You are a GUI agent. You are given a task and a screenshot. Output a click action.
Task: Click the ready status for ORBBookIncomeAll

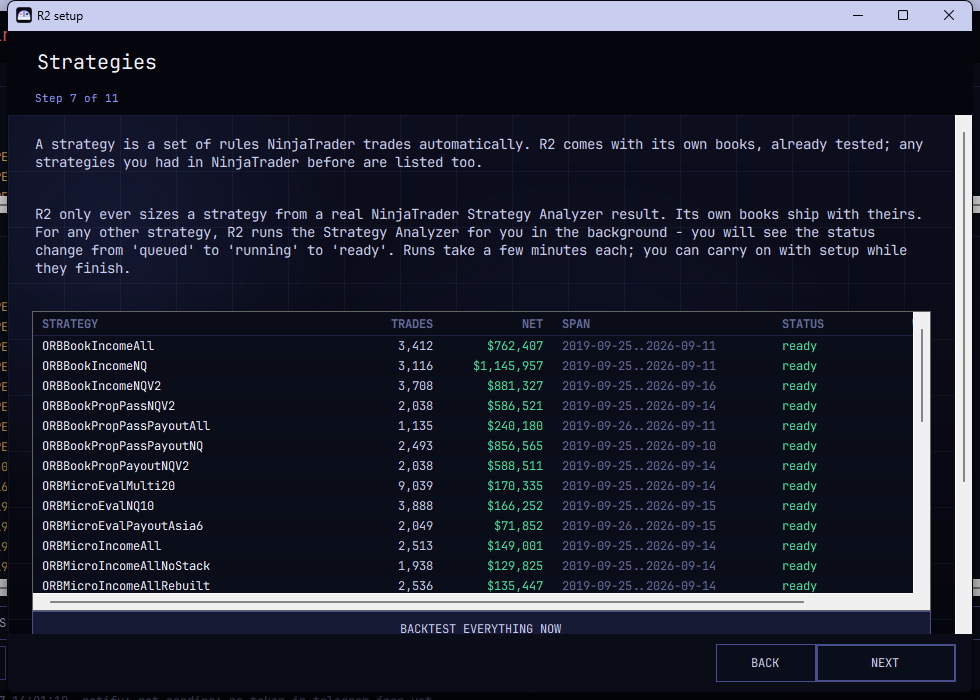pos(799,346)
